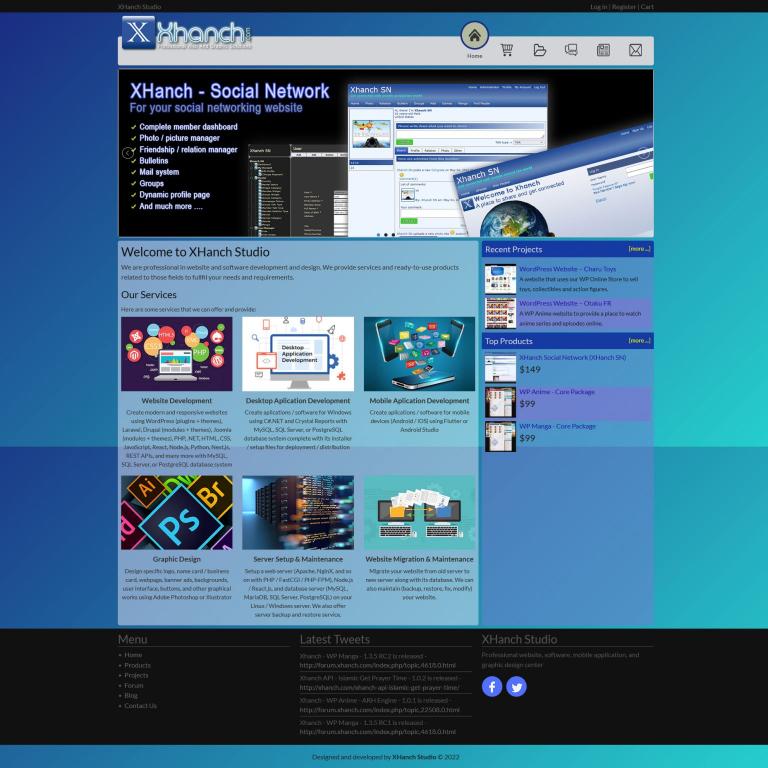Click the Desktop Application Development image

tap(298, 354)
